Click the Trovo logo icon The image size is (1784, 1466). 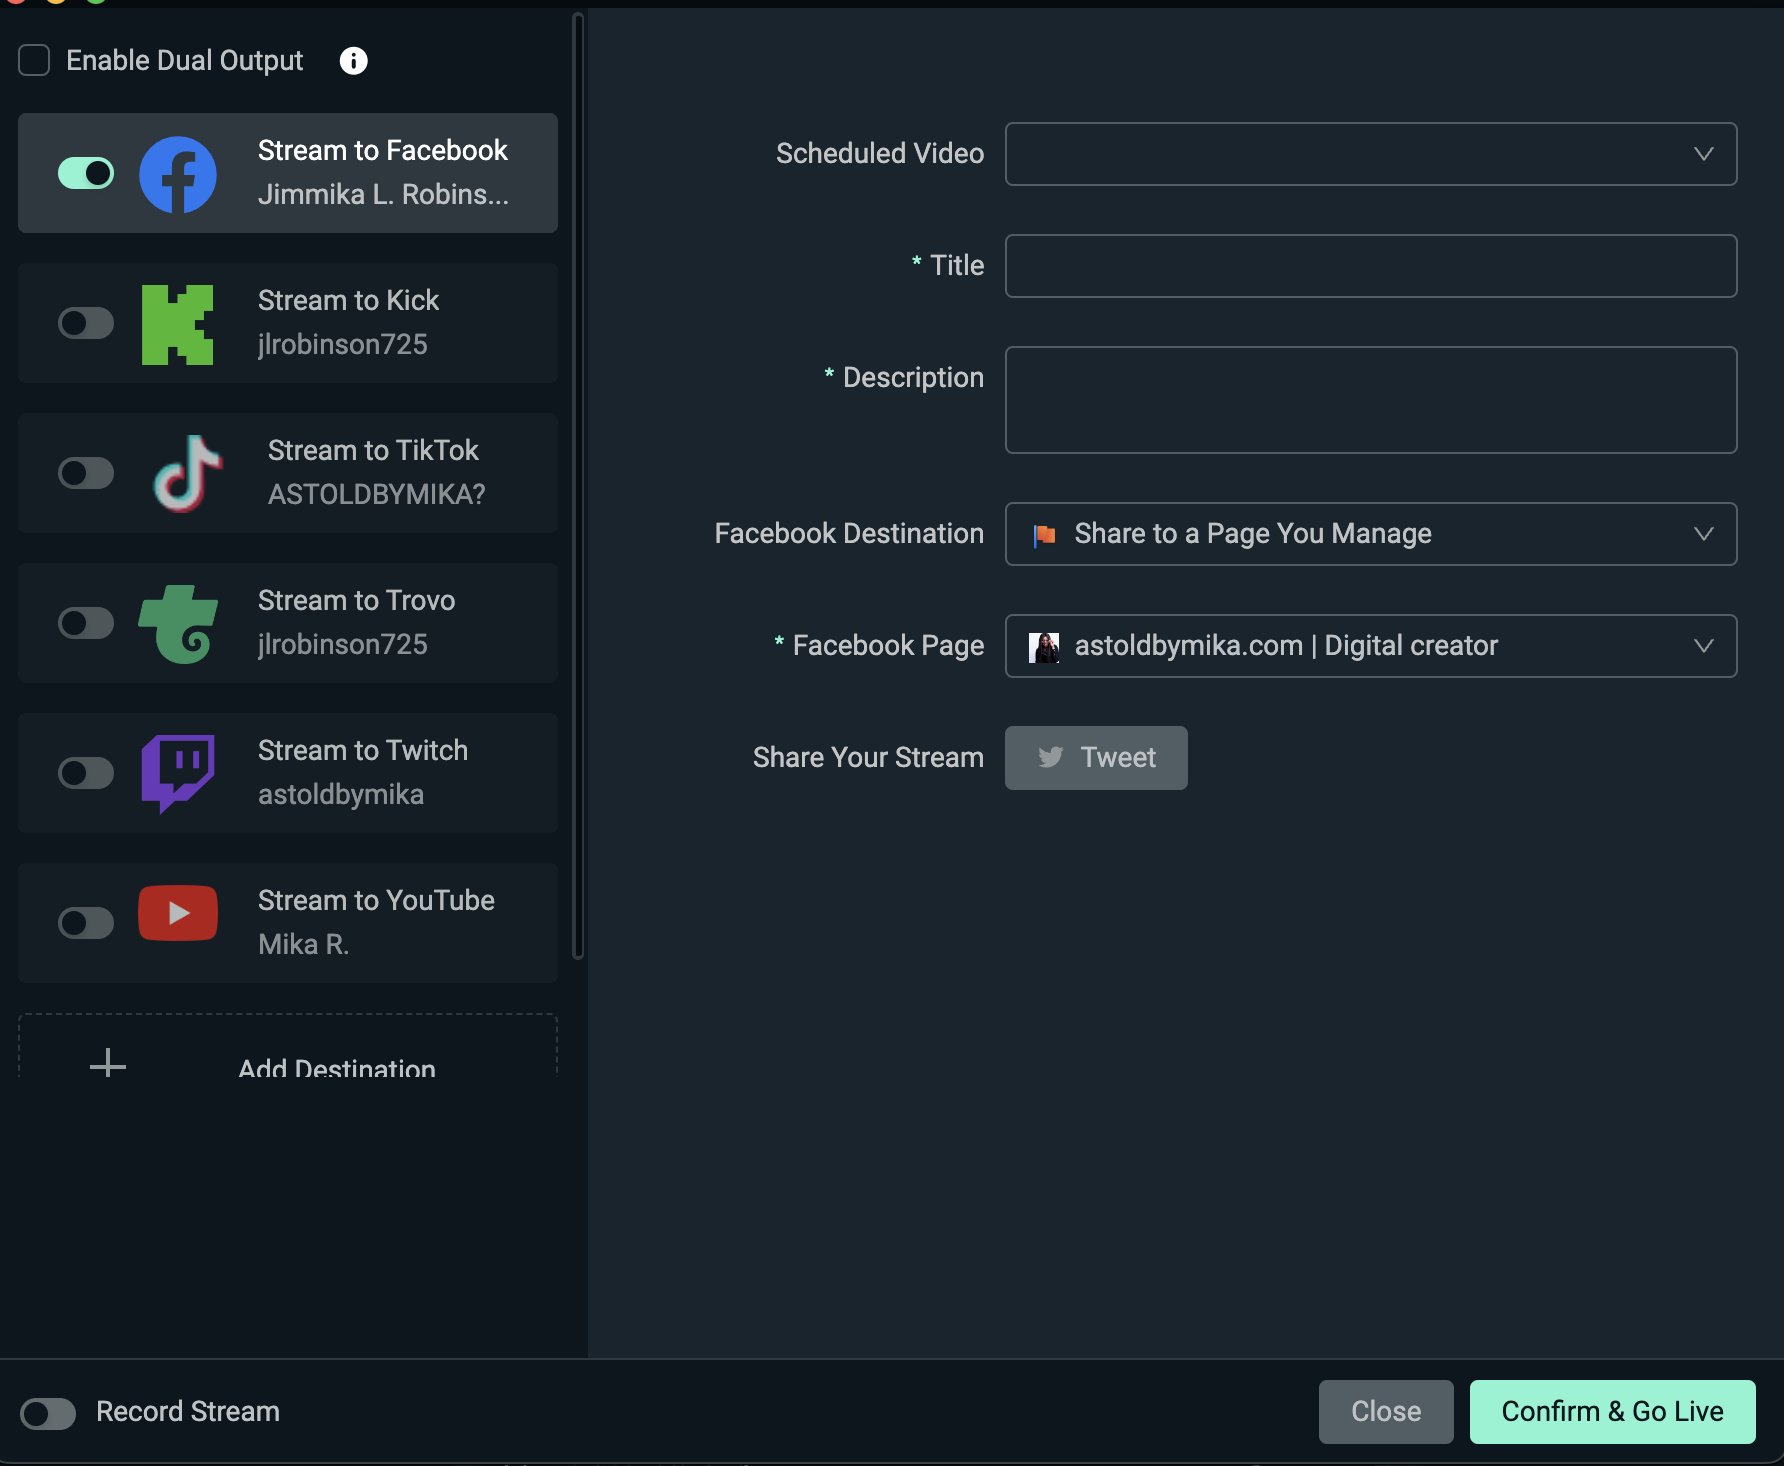point(178,624)
